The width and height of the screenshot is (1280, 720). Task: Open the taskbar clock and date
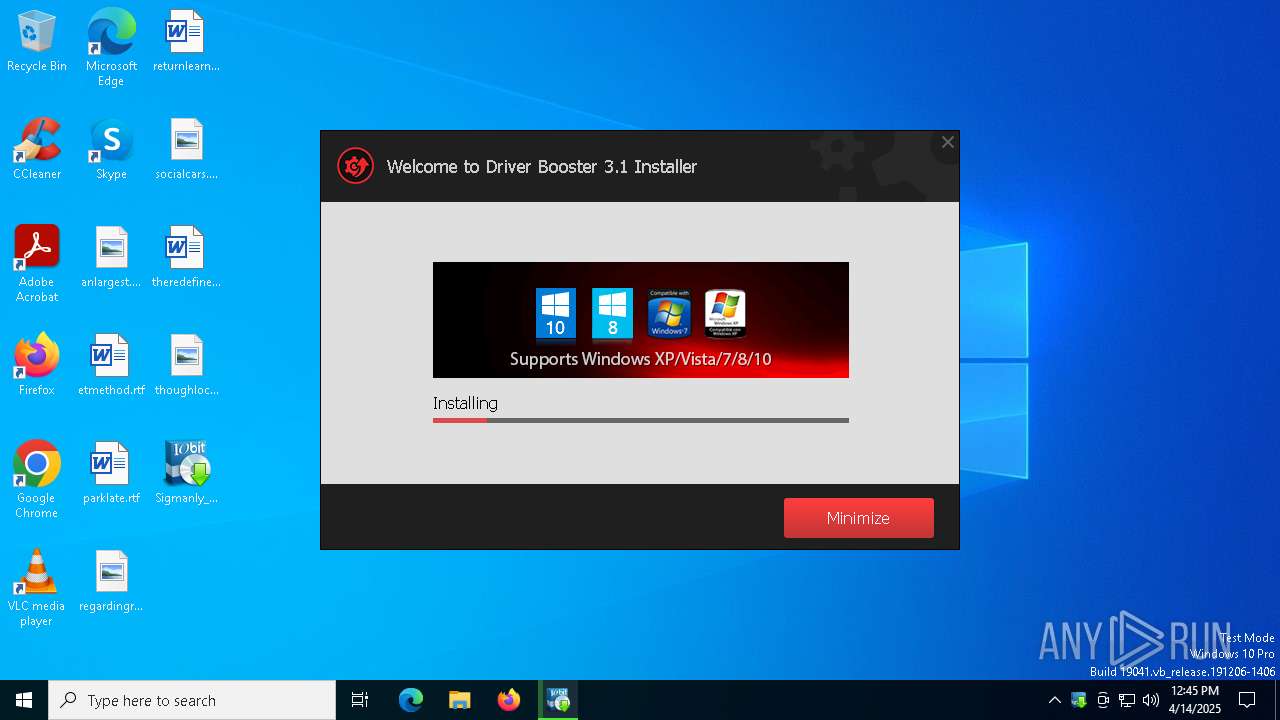pos(1195,700)
